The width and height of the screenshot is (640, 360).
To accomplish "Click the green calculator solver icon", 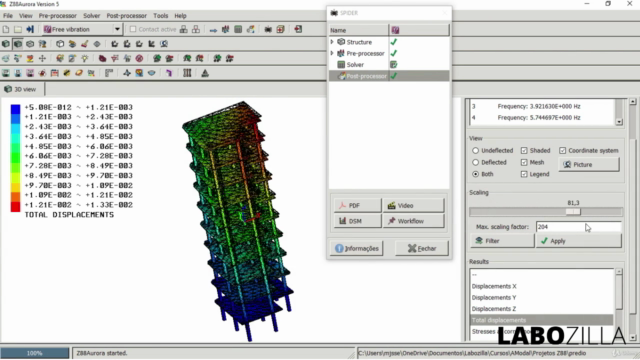I will [238, 29].
